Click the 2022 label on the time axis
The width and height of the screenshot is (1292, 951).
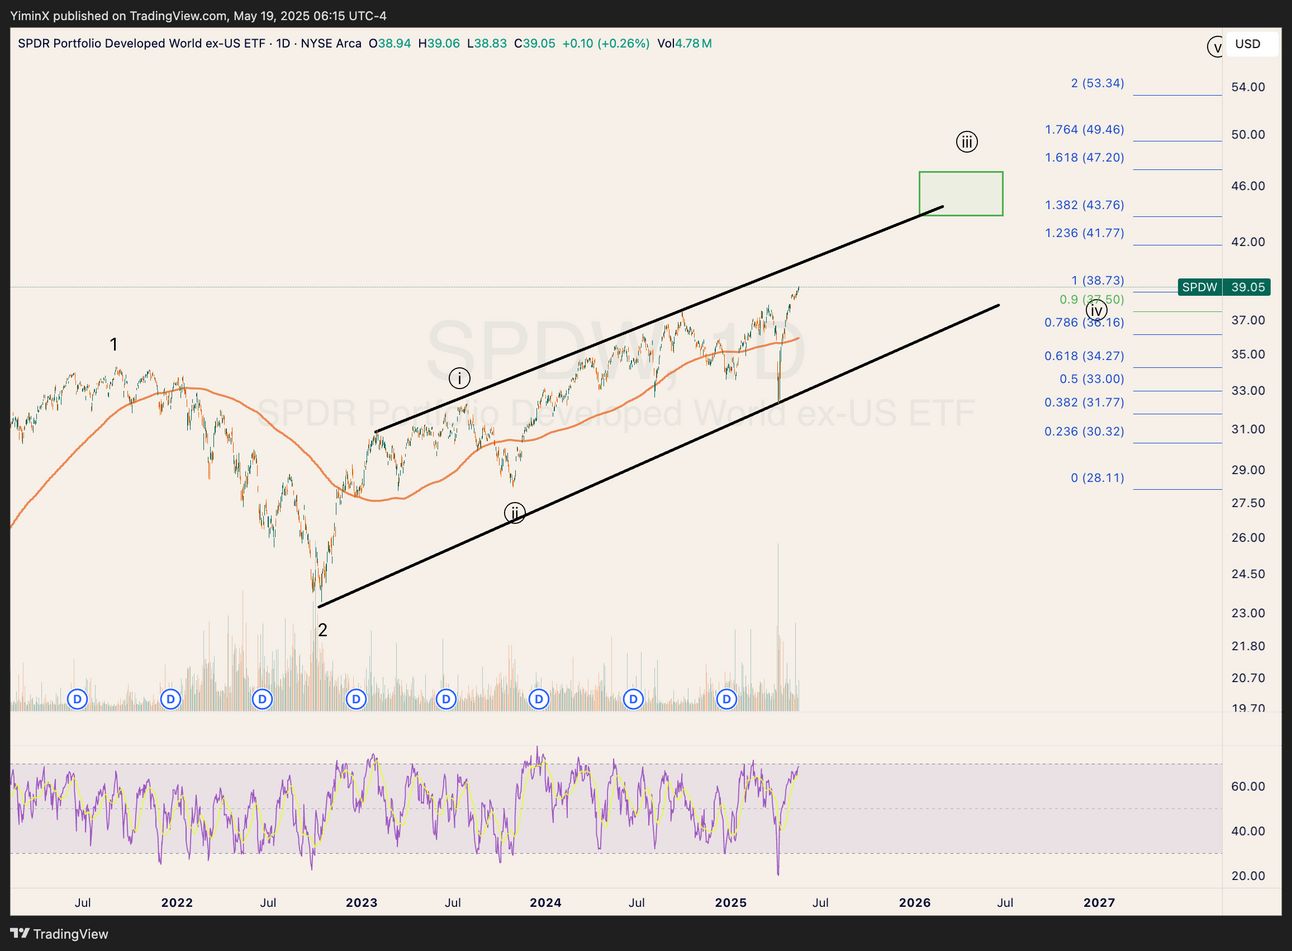click(x=177, y=903)
